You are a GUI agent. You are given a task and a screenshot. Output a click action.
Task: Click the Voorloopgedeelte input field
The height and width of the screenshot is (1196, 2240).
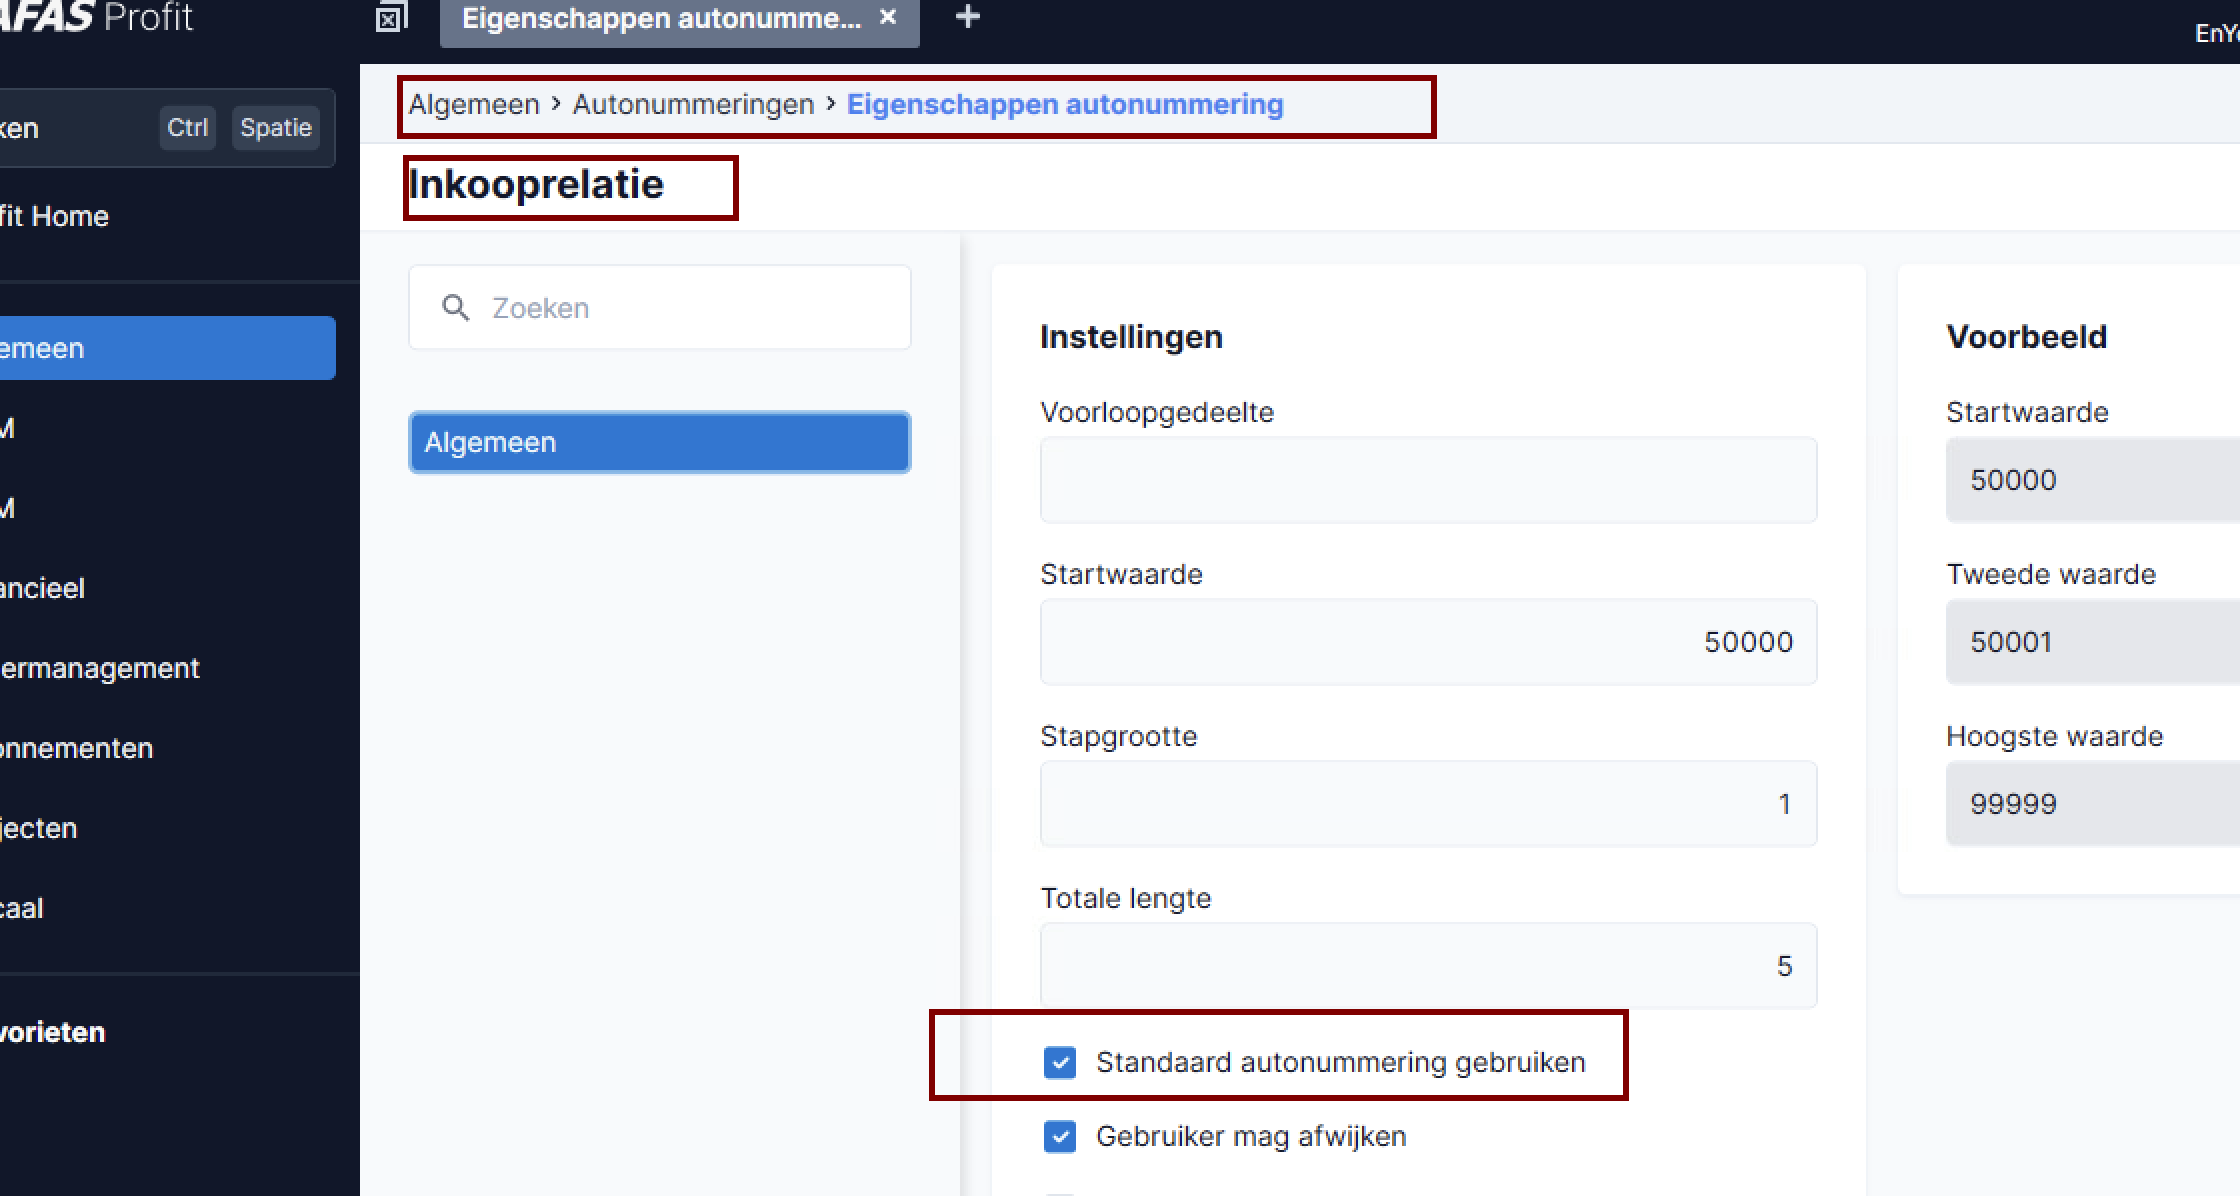1428,480
